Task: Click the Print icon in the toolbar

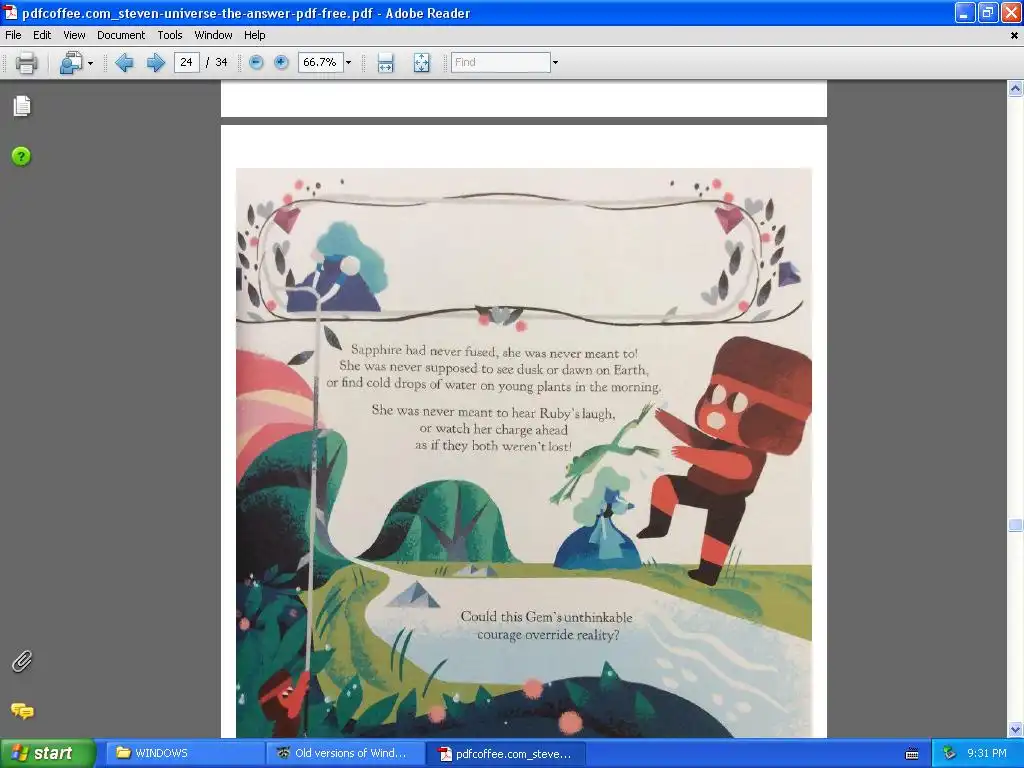Action: pos(26,63)
